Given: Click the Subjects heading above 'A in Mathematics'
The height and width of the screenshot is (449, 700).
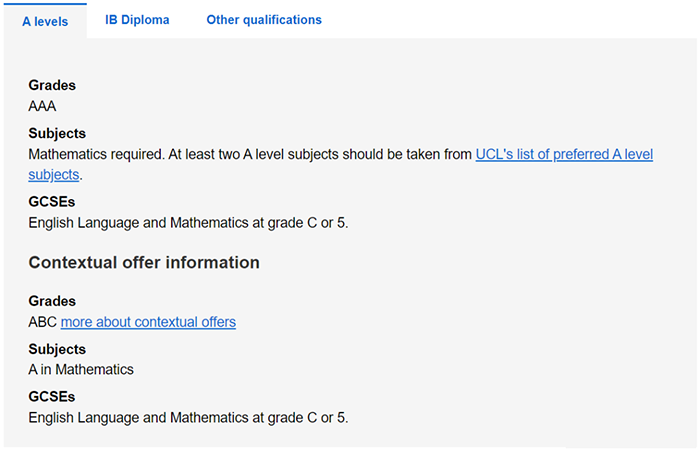Looking at the screenshot, I should coord(57,350).
